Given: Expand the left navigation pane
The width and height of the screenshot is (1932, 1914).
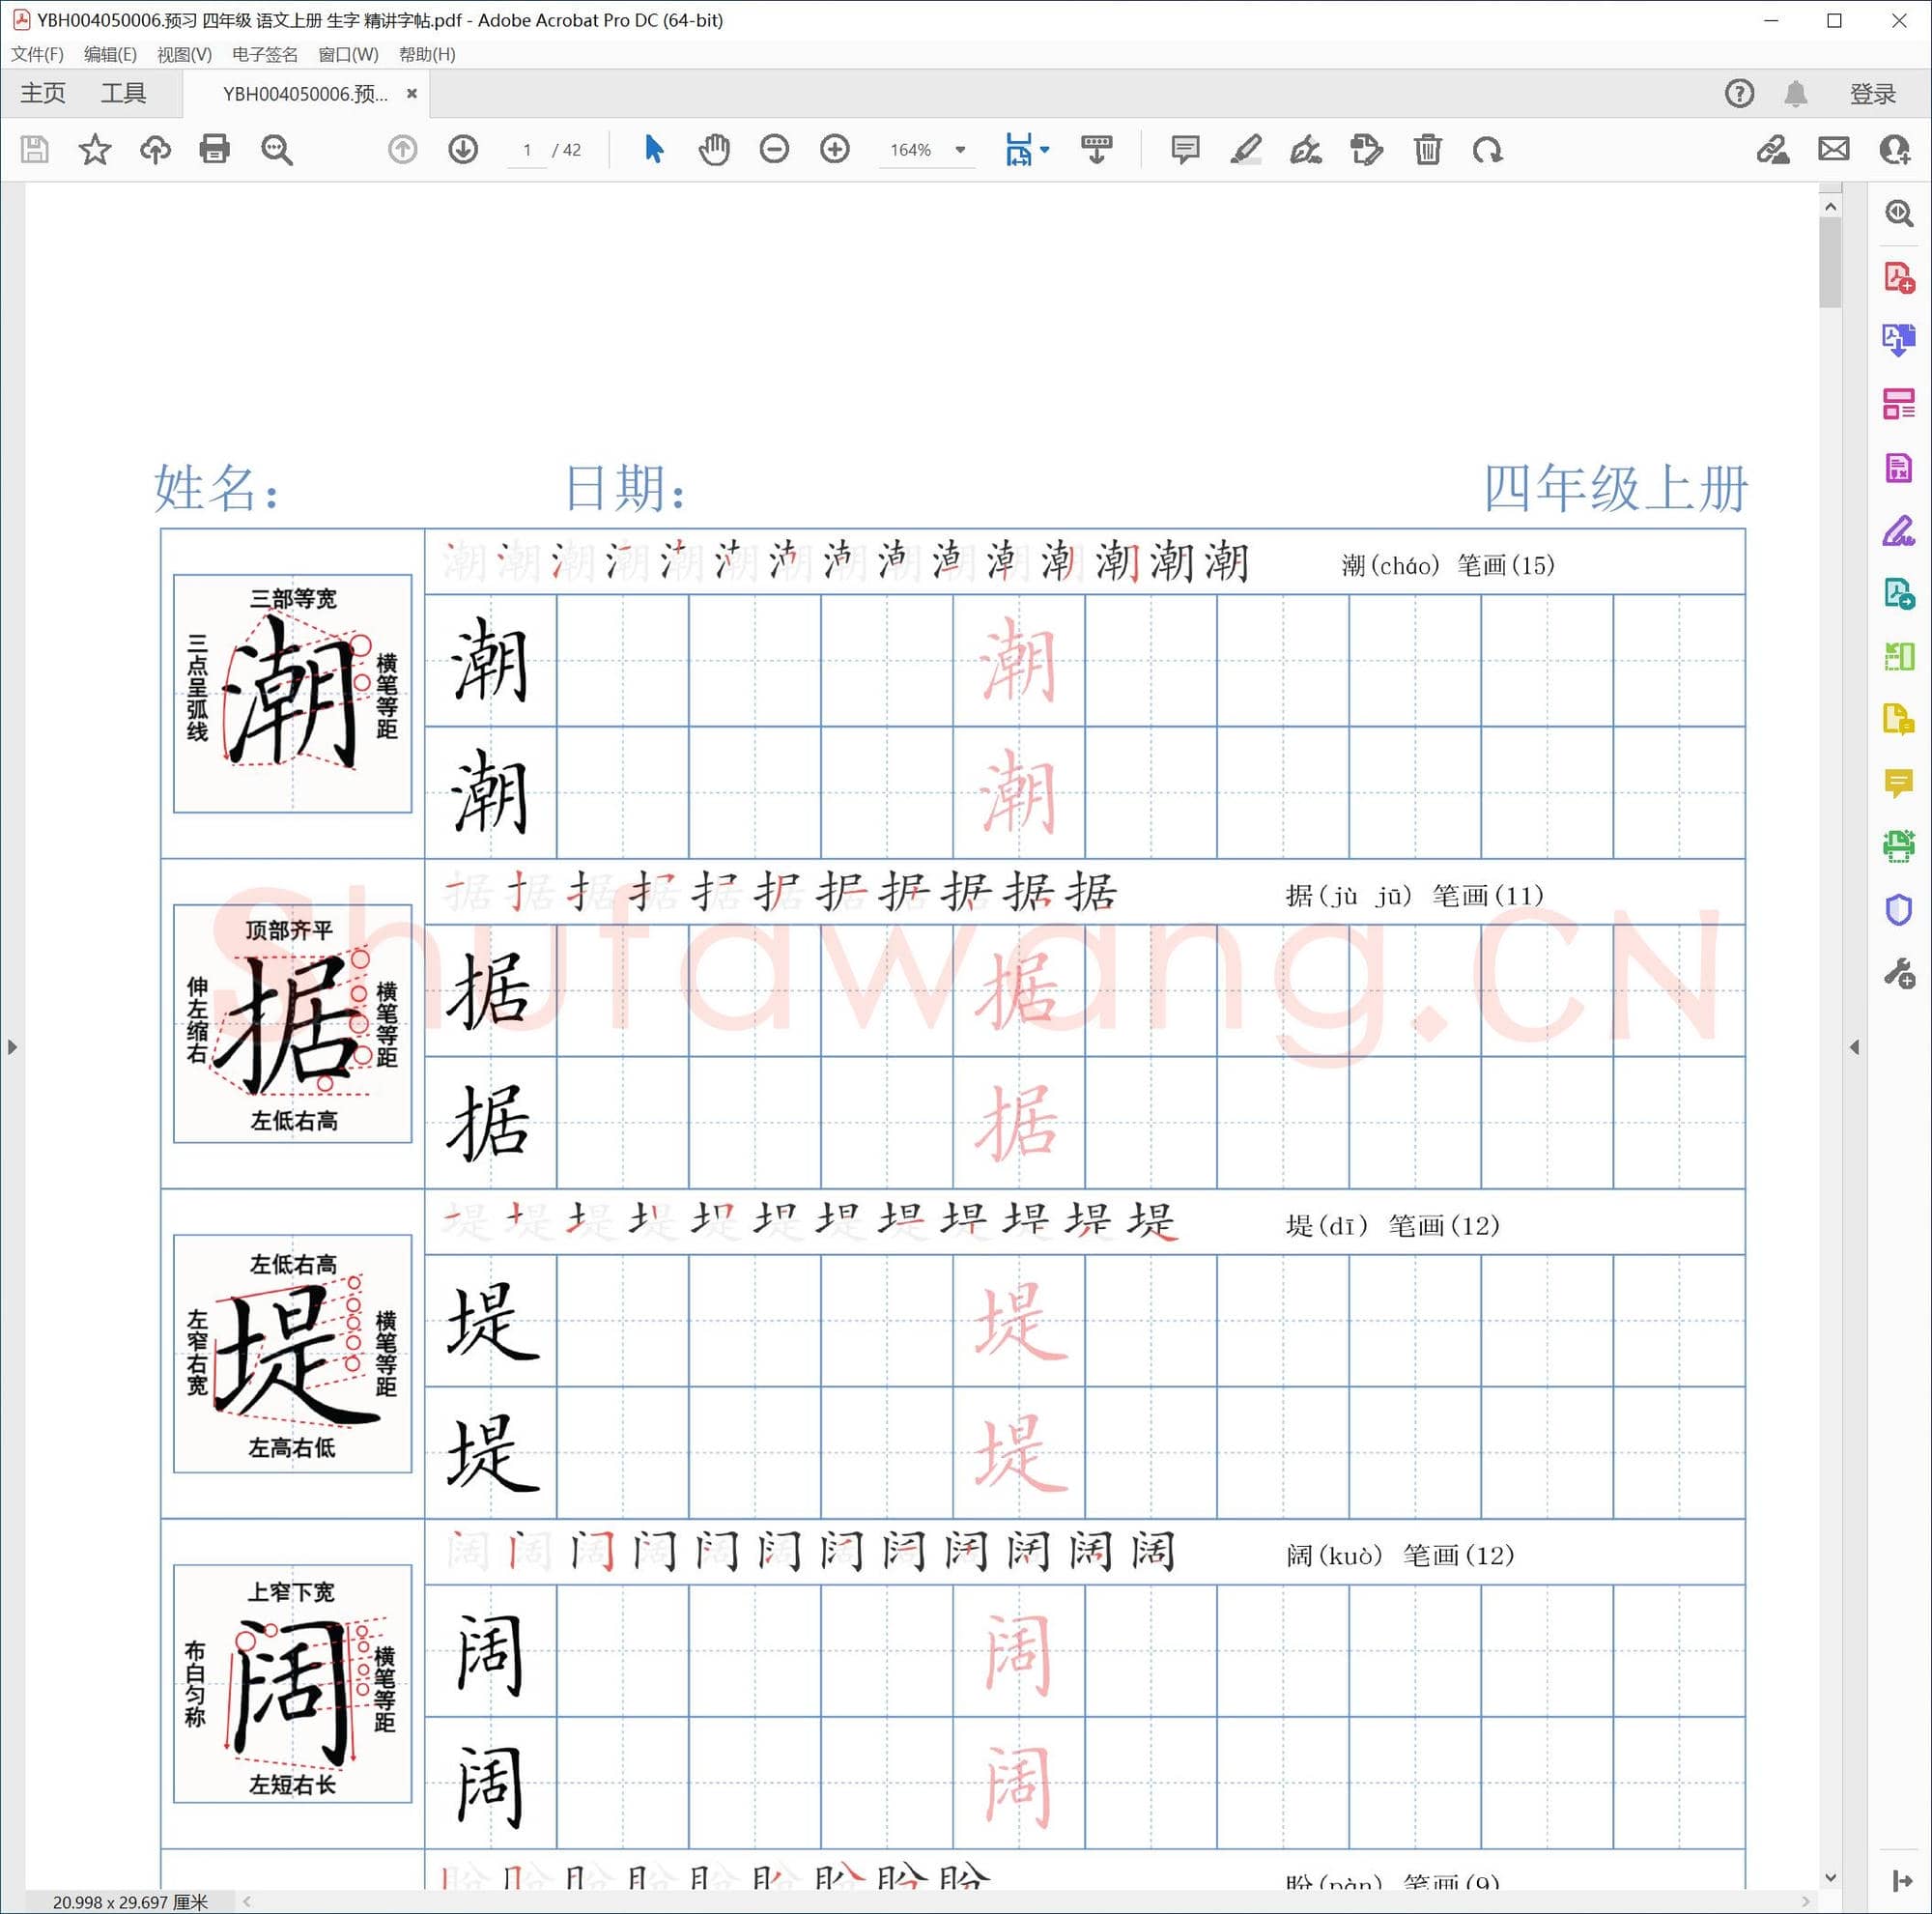Looking at the screenshot, I should pos(13,1047).
